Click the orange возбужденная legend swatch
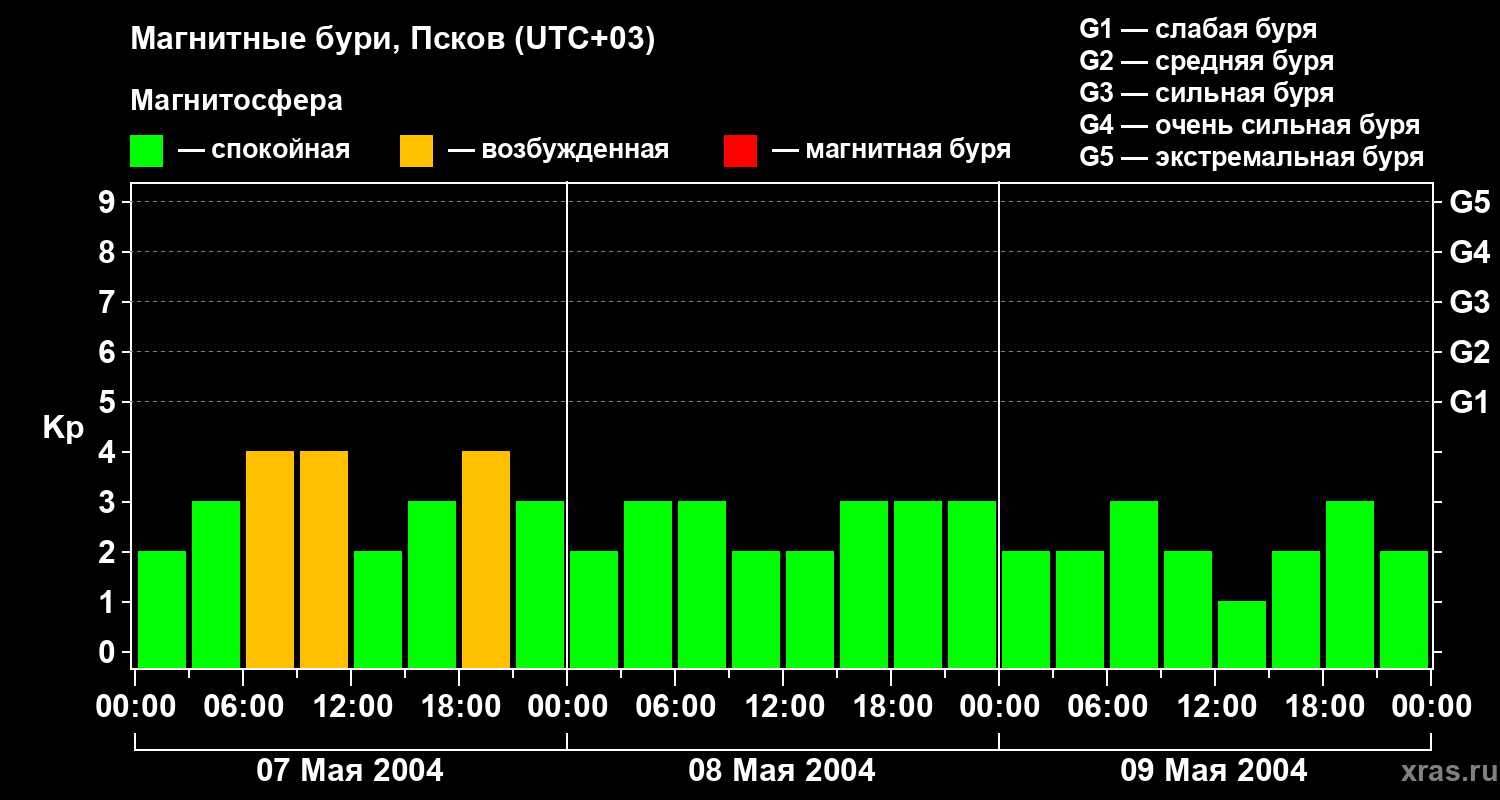The height and width of the screenshot is (800, 1500). [x=416, y=151]
